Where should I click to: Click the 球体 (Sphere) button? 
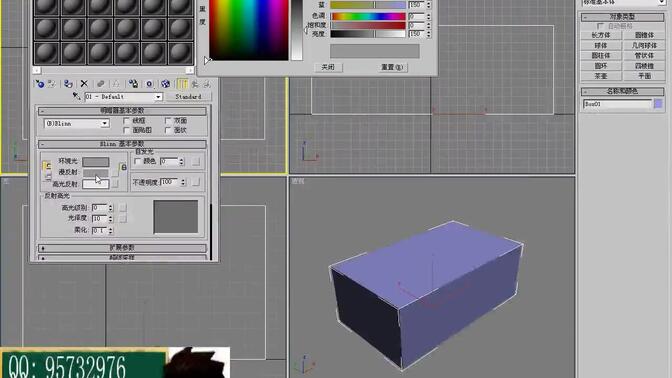click(x=601, y=45)
